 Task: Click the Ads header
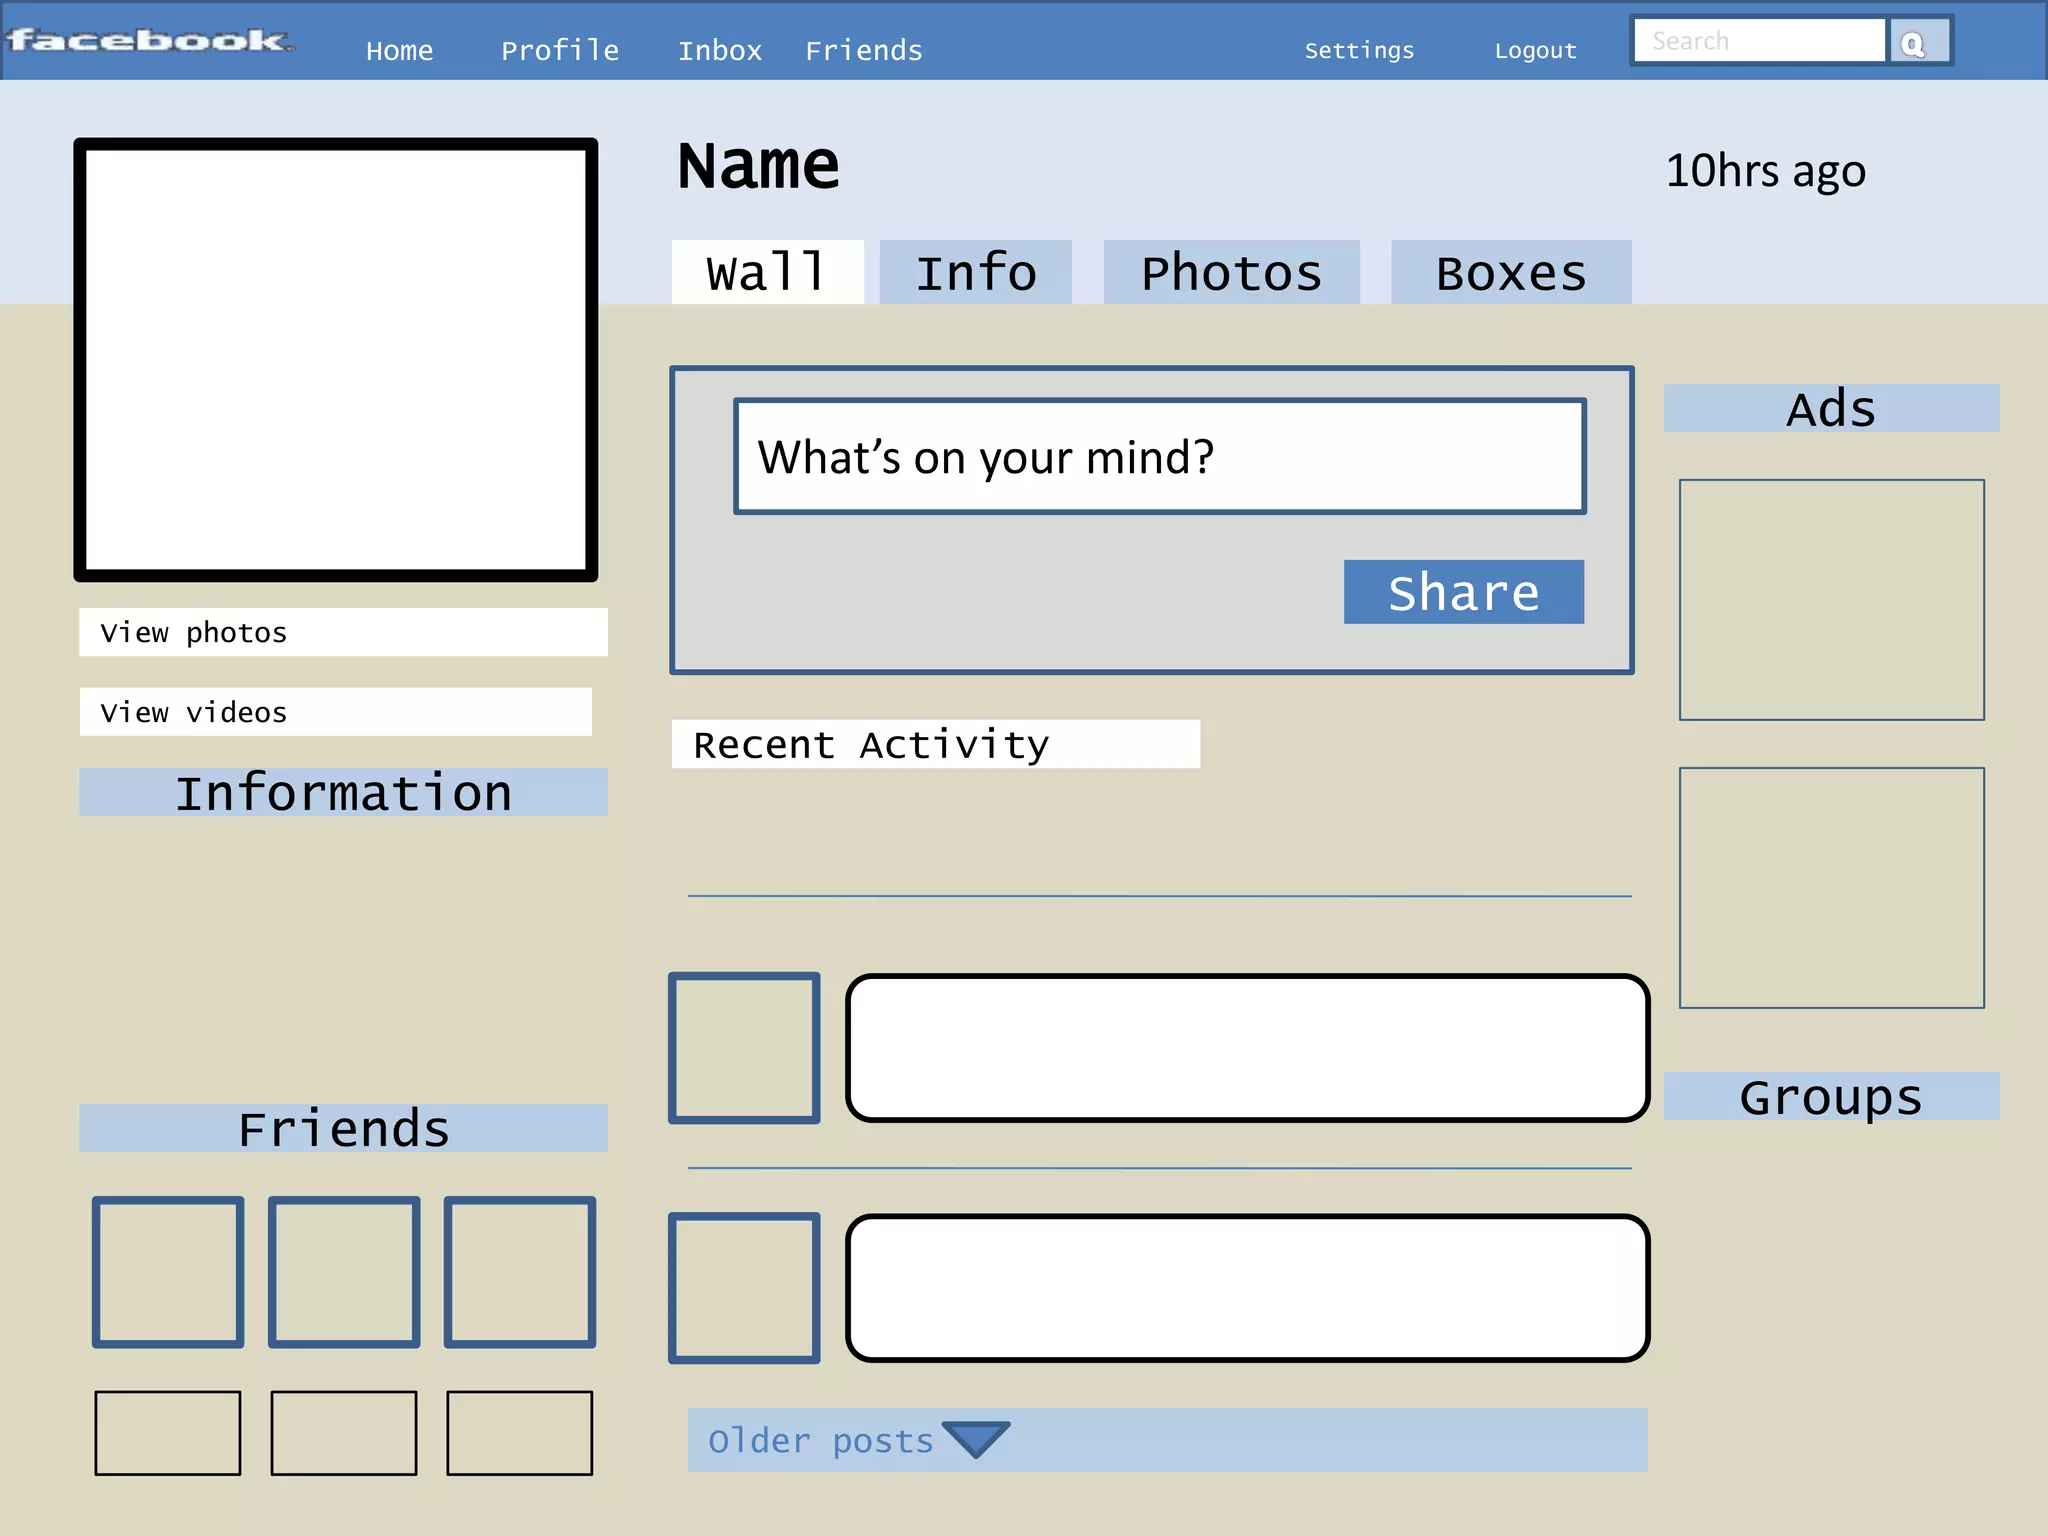[1831, 408]
